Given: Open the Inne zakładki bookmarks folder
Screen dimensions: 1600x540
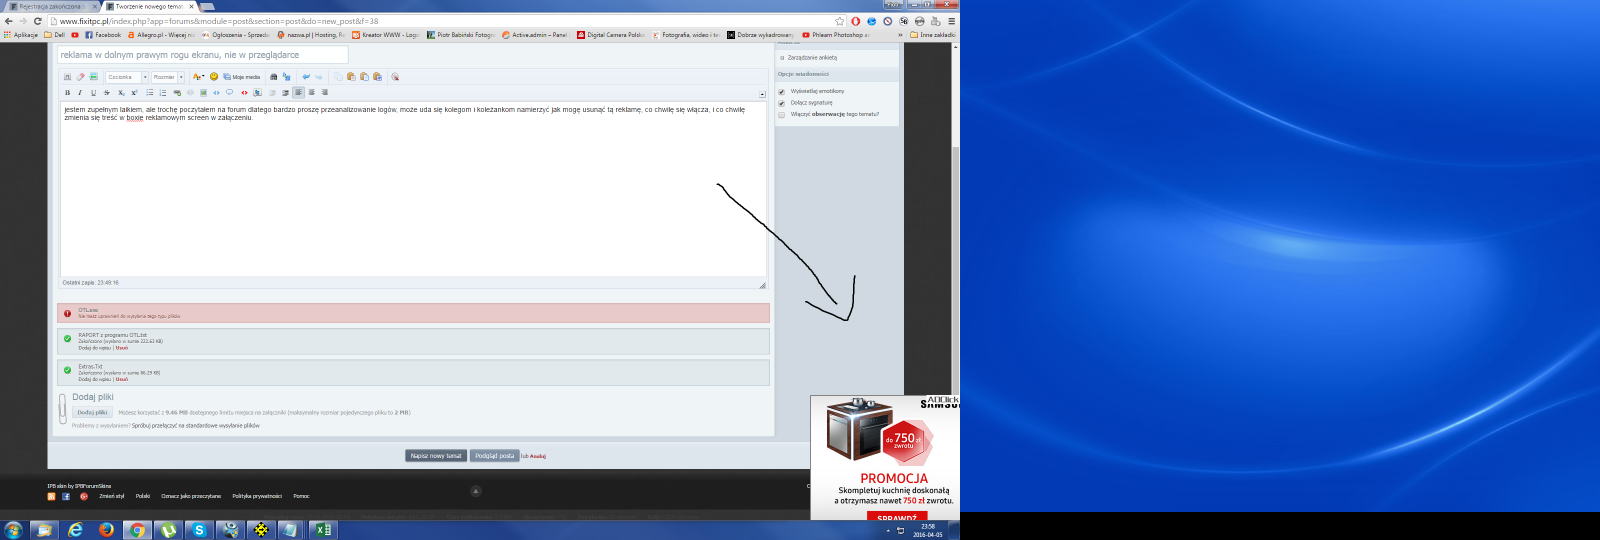Looking at the screenshot, I should [933, 35].
